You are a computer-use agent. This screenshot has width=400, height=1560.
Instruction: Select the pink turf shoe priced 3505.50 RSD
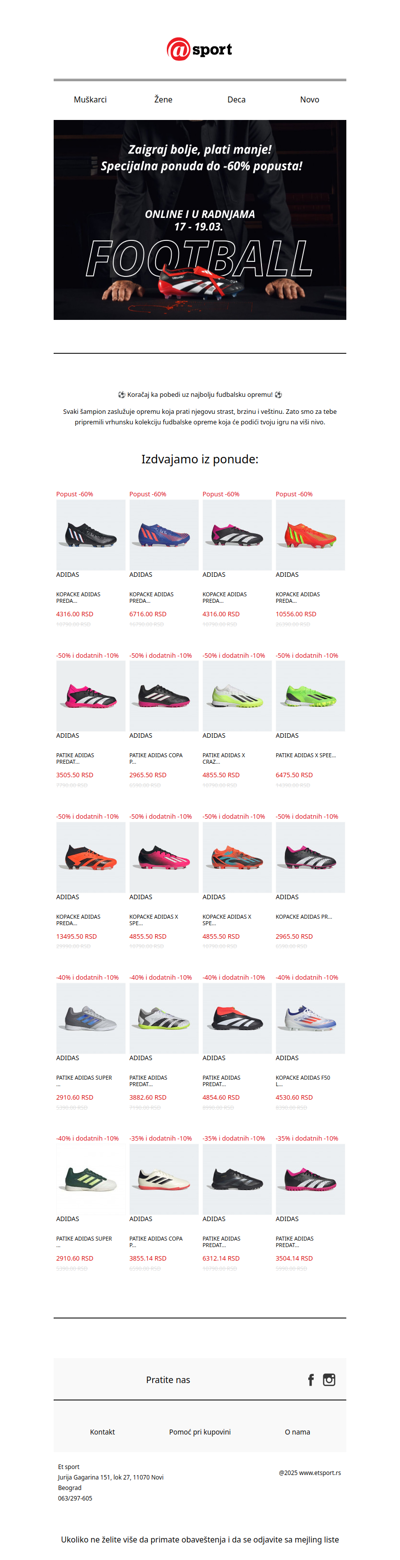tap(91, 695)
